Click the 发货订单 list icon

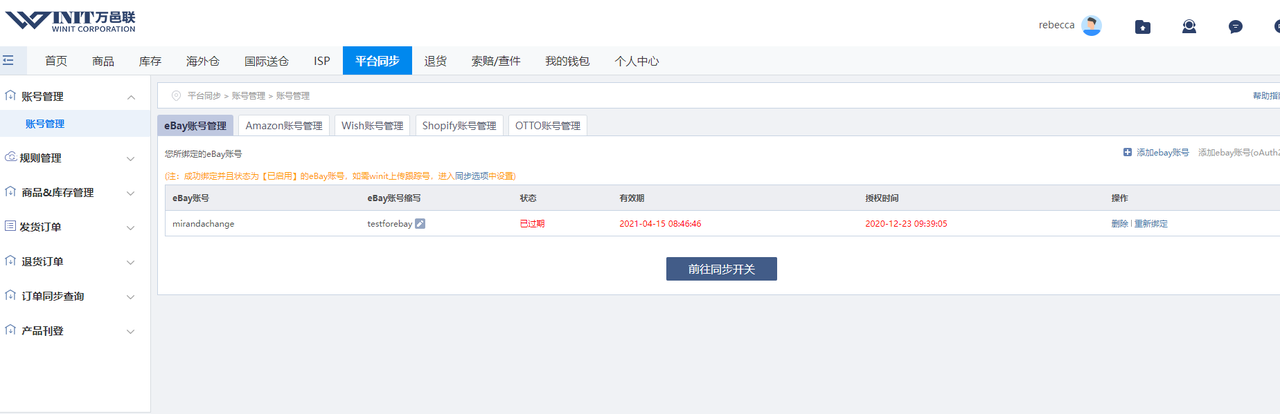[11, 227]
